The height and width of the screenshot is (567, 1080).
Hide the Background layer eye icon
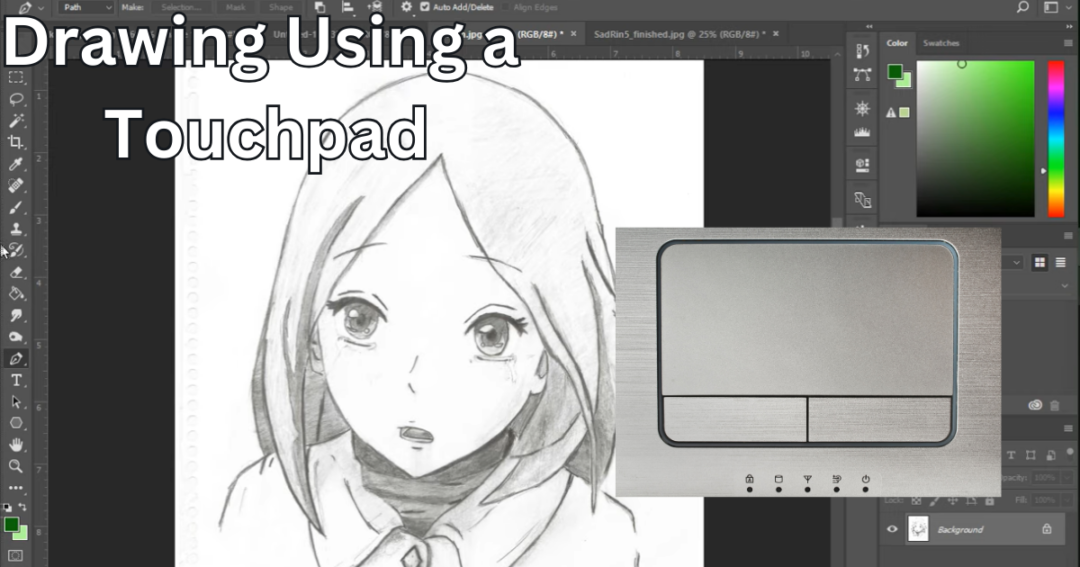(892, 529)
